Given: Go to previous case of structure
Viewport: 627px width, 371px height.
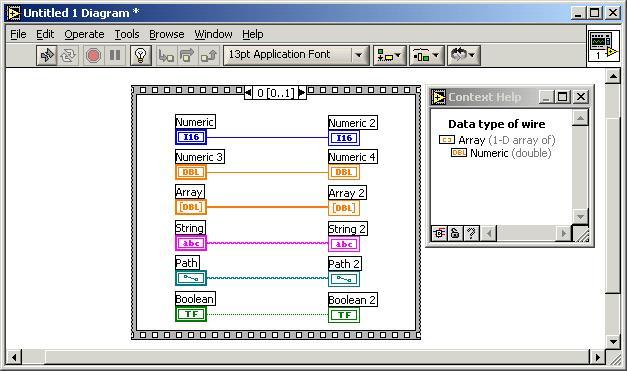Looking at the screenshot, I should [x=248, y=93].
